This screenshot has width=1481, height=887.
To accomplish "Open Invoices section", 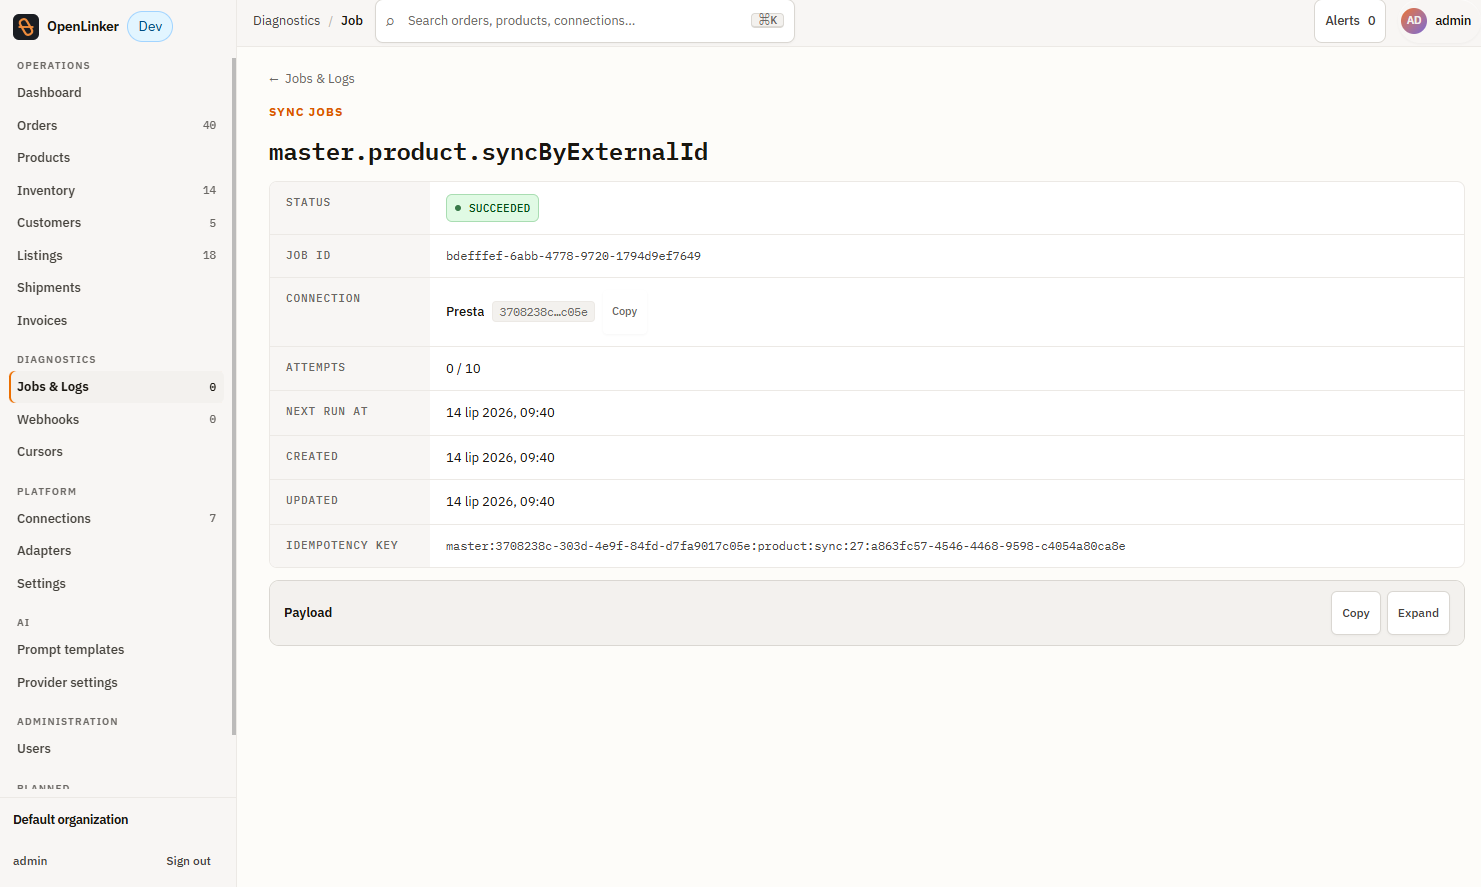I will coord(116,321).
